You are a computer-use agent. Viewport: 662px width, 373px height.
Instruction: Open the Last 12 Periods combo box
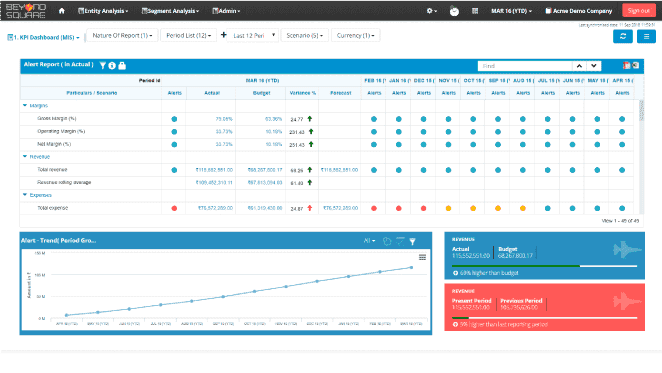point(253,35)
